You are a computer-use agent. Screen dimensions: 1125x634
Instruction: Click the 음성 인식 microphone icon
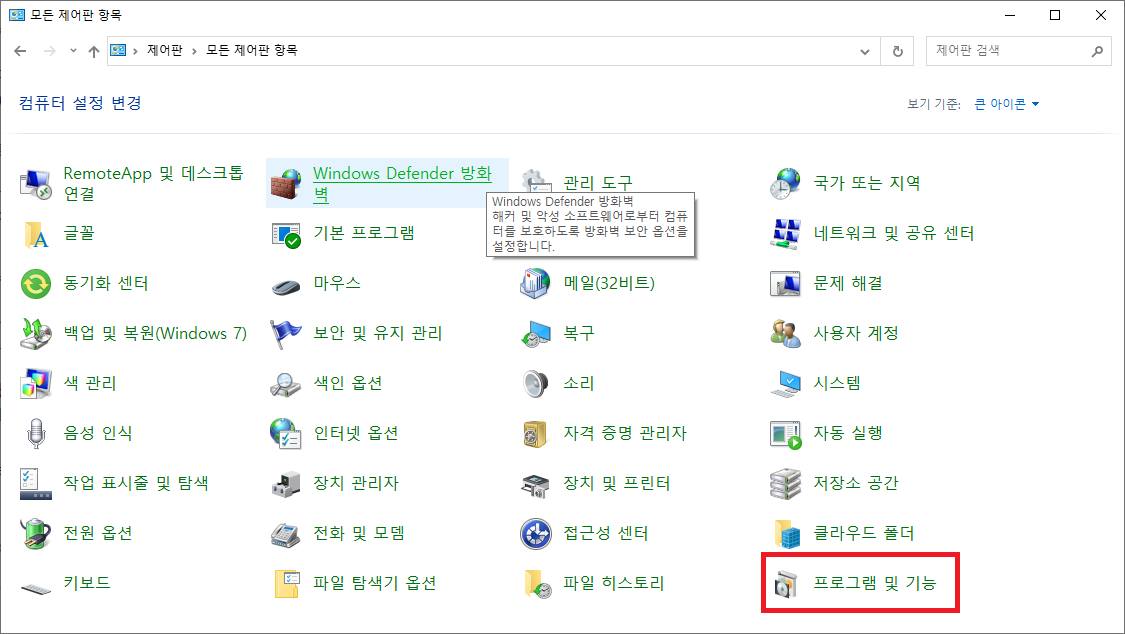click(35, 434)
